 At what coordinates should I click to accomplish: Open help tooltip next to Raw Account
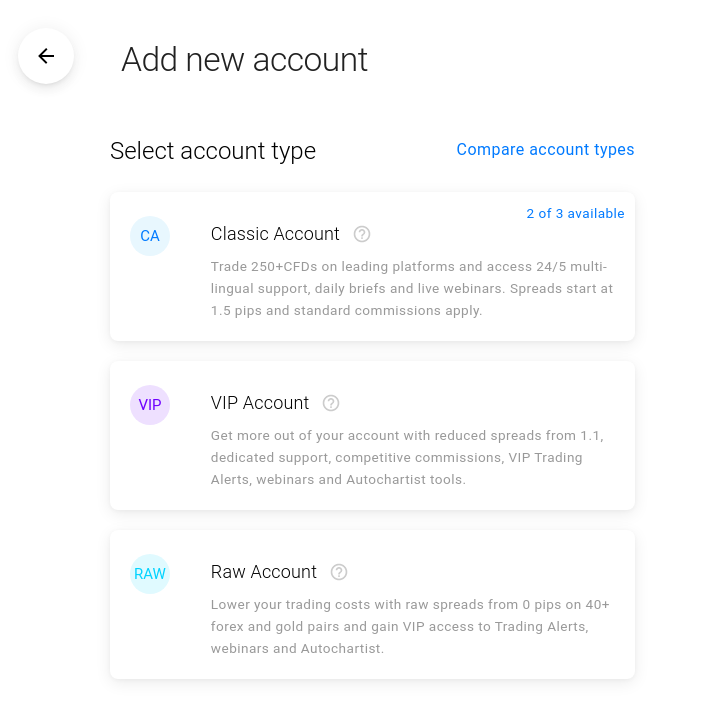[339, 572]
